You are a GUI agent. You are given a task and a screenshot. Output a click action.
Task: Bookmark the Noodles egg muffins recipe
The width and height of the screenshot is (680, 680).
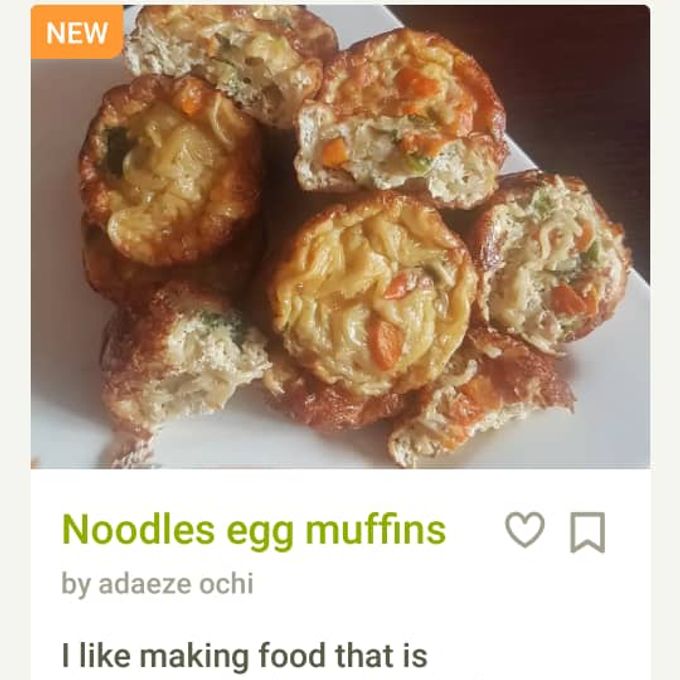[587, 532]
